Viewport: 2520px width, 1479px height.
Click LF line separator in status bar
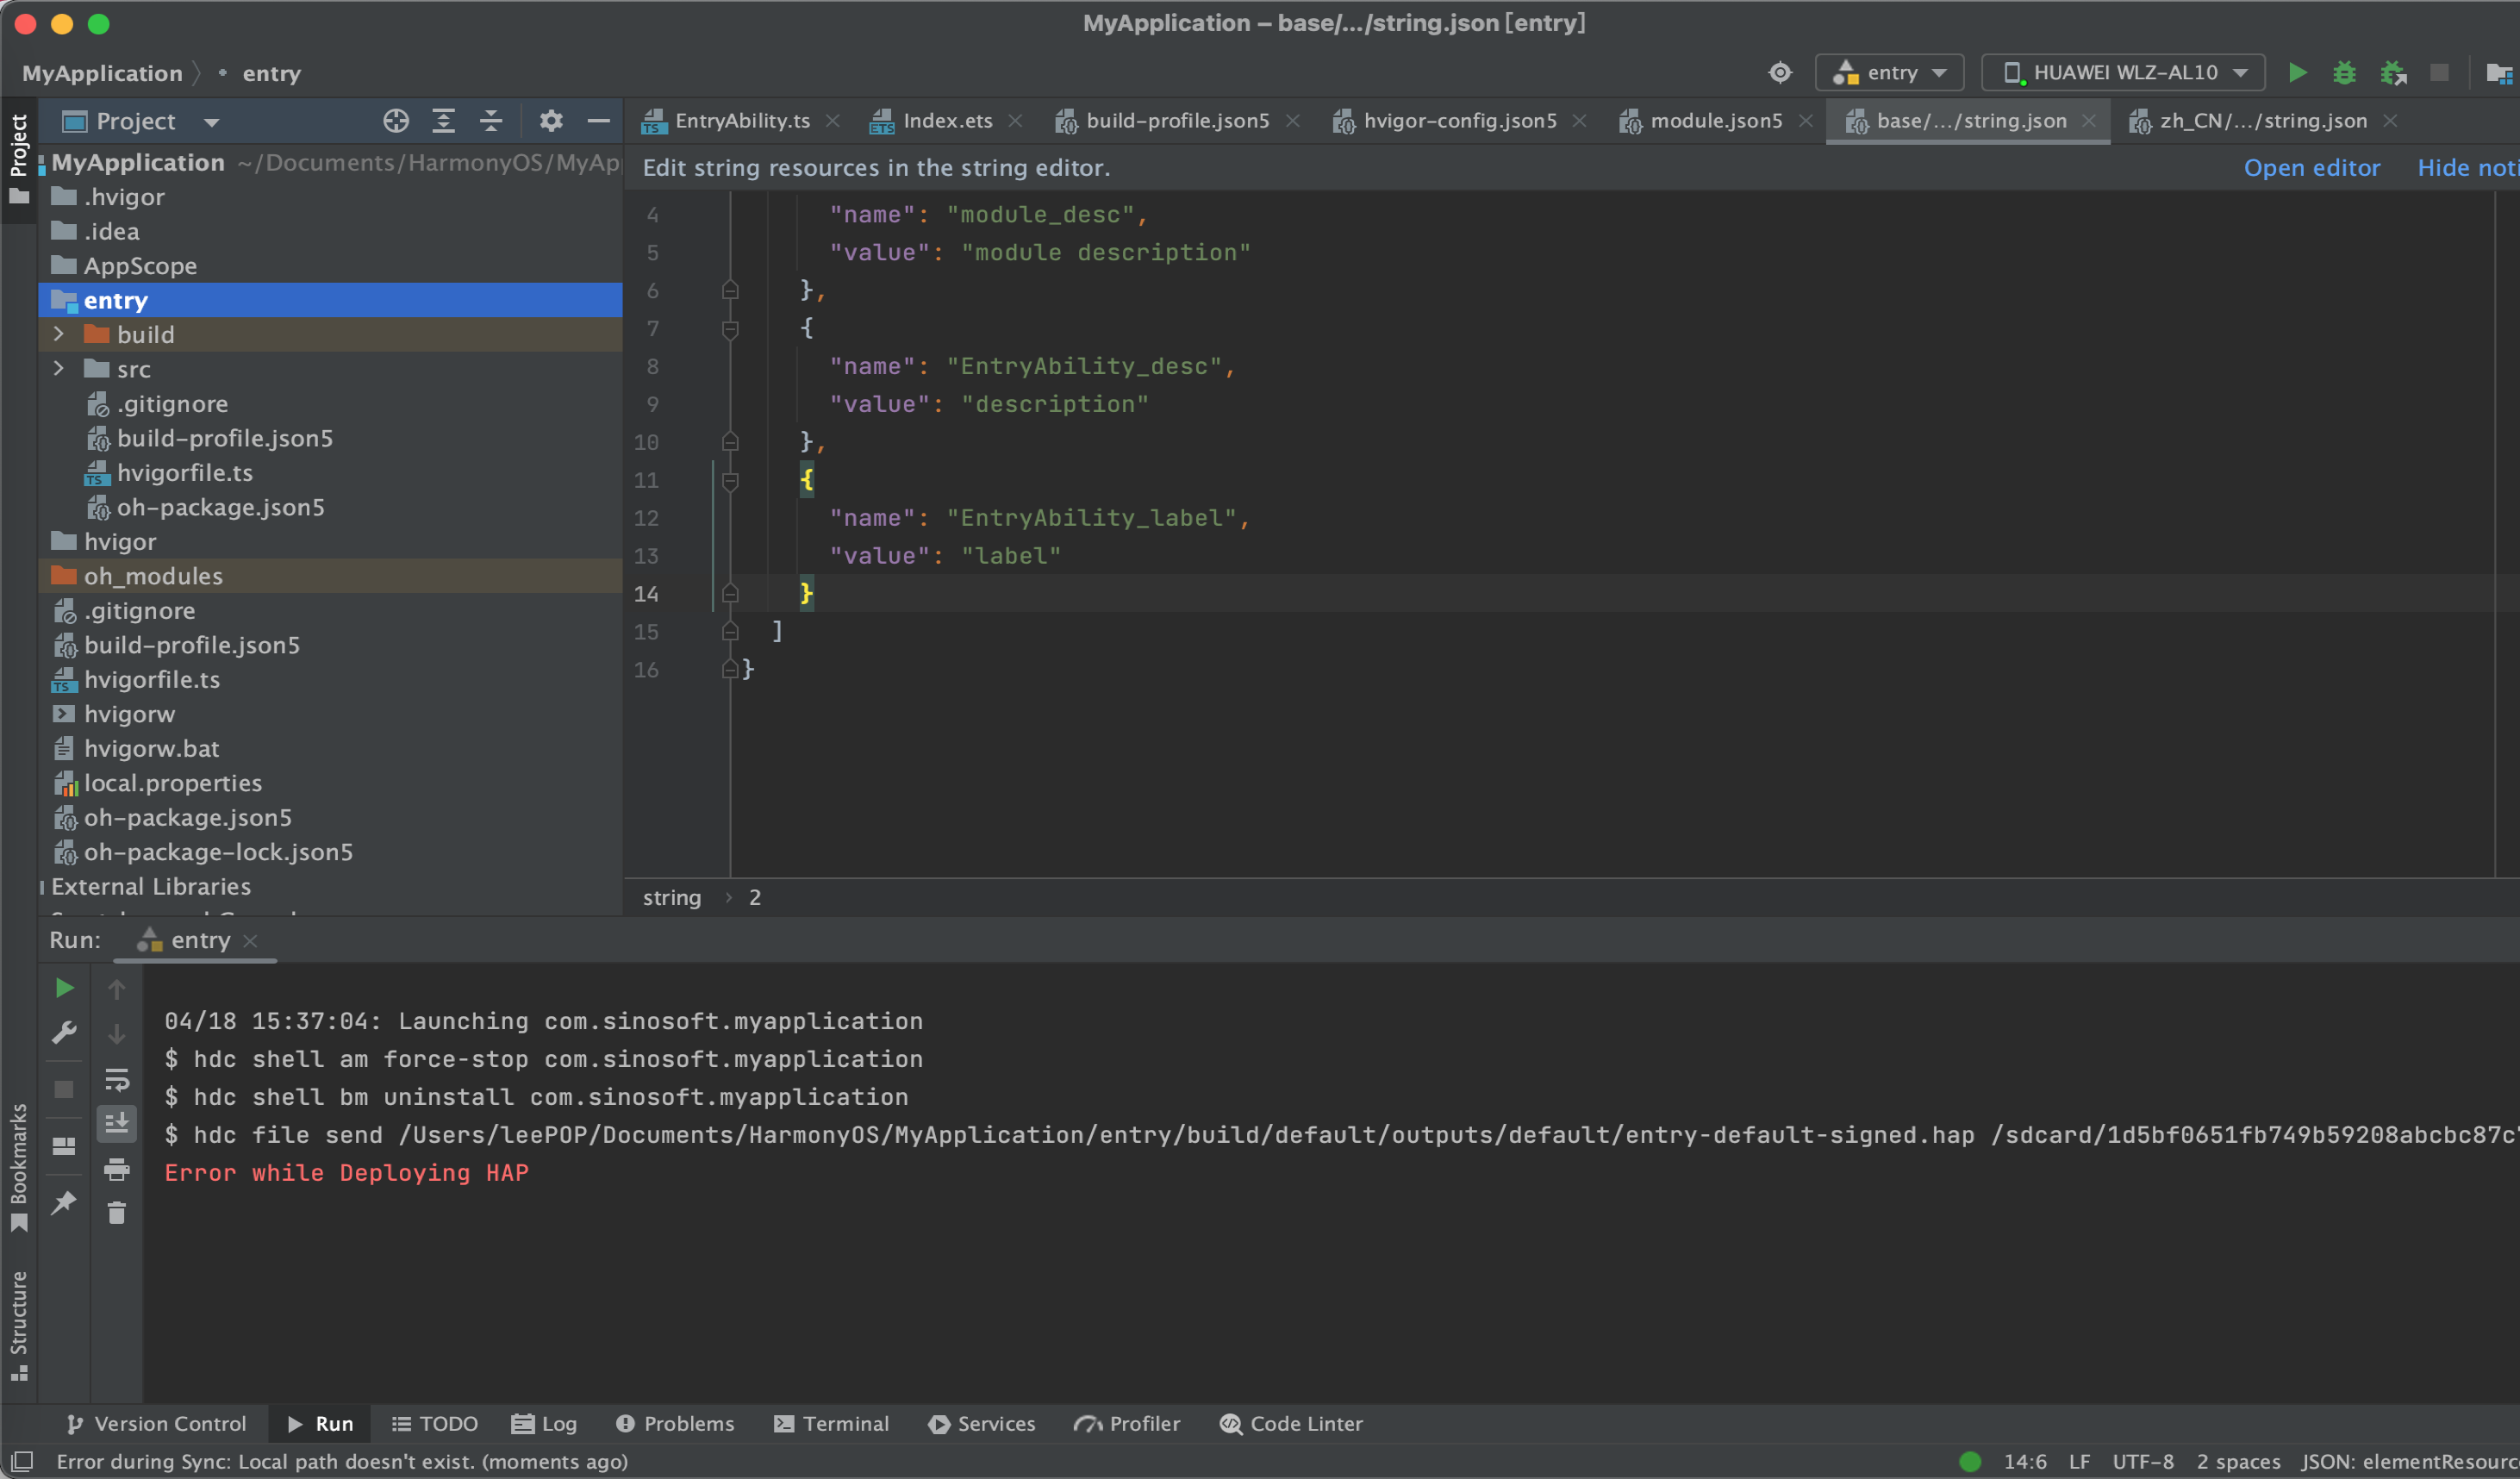click(x=2079, y=1461)
